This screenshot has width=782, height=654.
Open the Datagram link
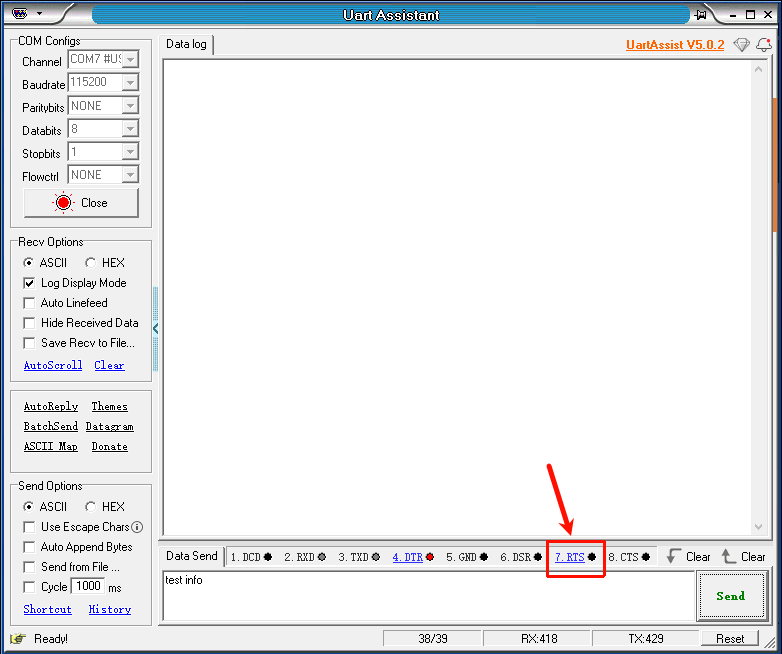(109, 427)
